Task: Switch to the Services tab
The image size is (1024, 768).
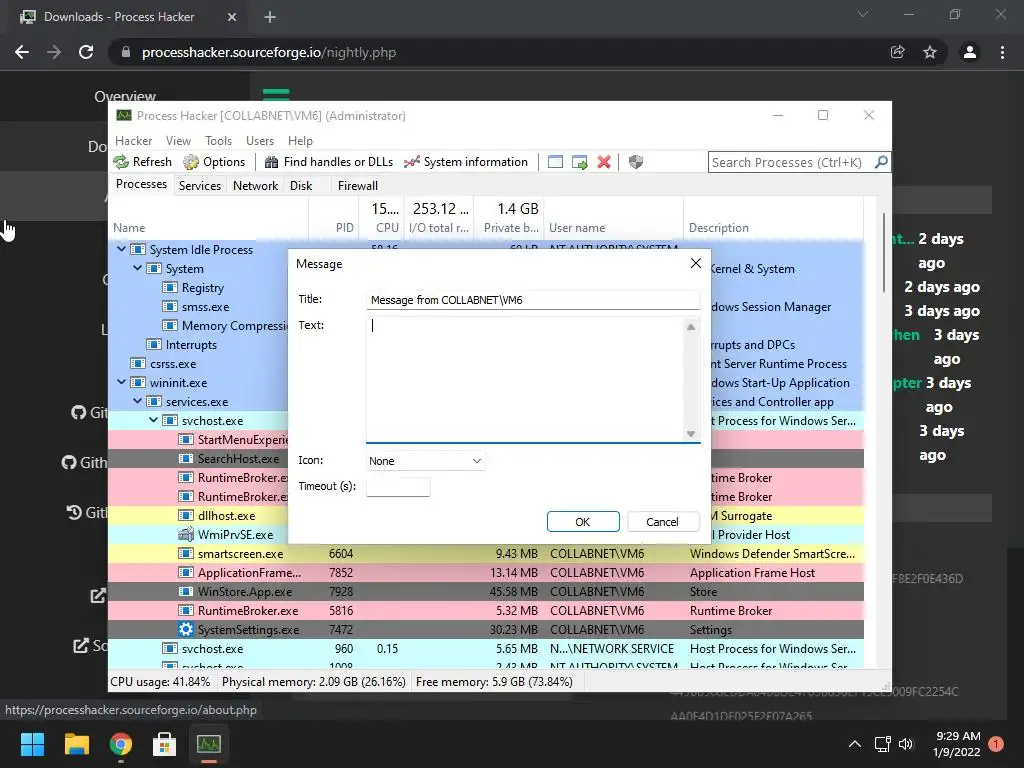Action: tap(200, 185)
